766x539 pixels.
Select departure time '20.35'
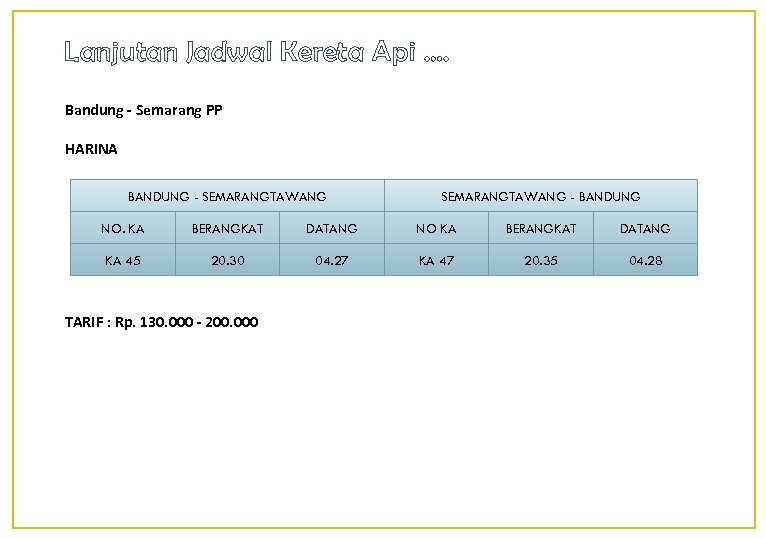[541, 260]
